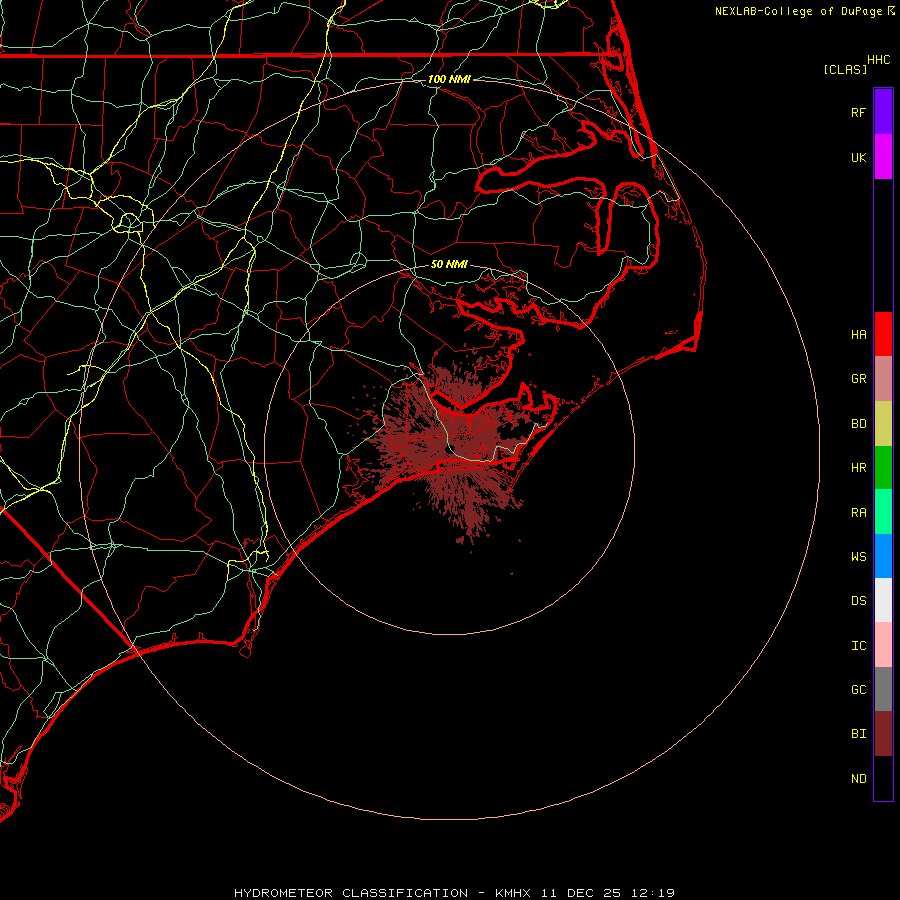Click the GC gray legend swatch

(x=883, y=689)
